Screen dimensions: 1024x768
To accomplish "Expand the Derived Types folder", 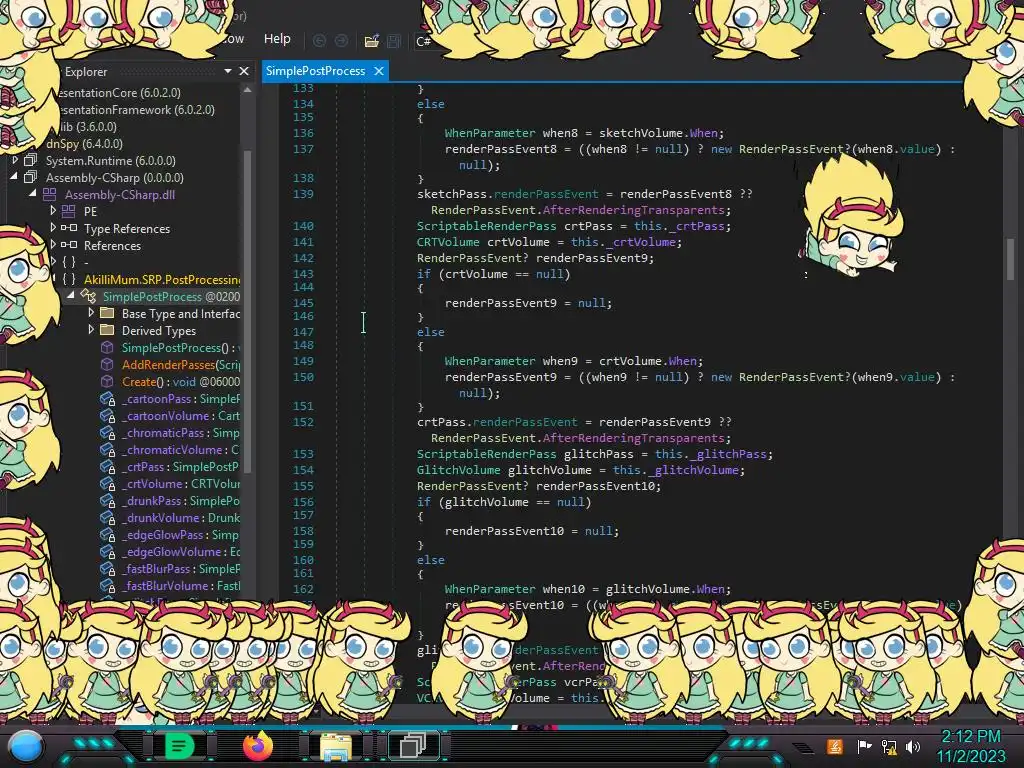I will (x=91, y=330).
